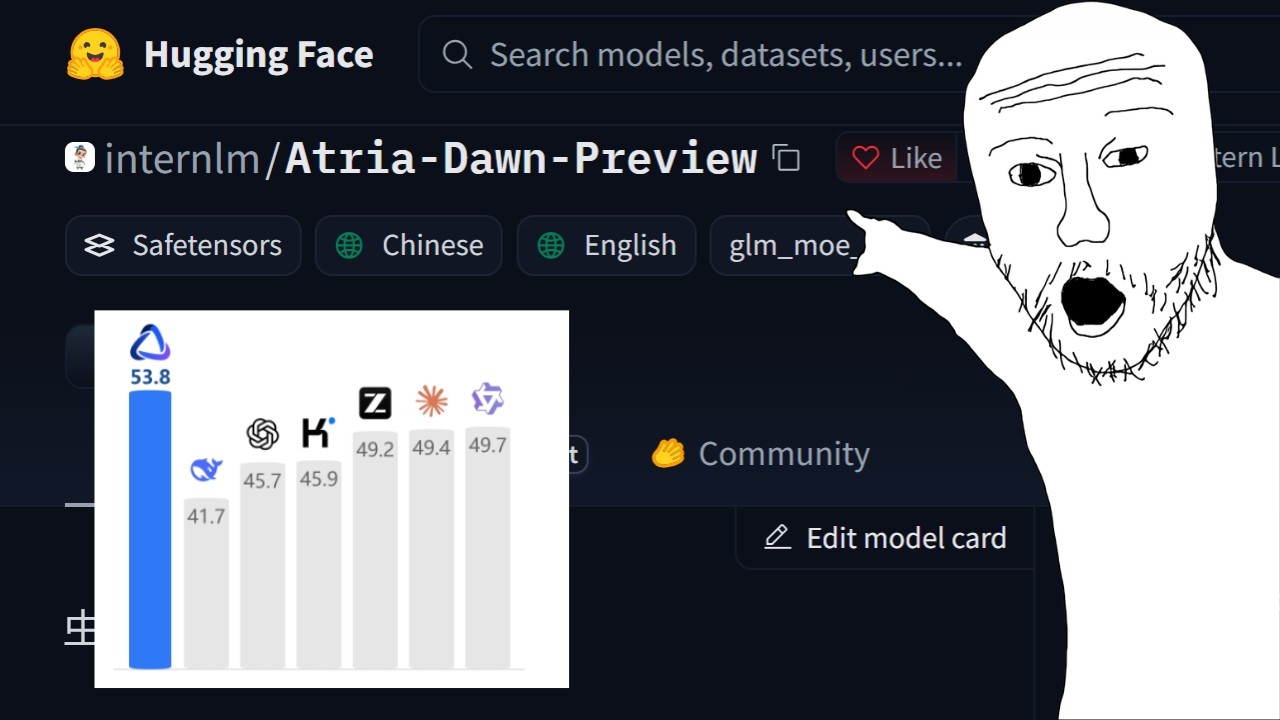Click the 53.8 score label
Viewport: 1280px width, 720px height.
click(x=150, y=377)
